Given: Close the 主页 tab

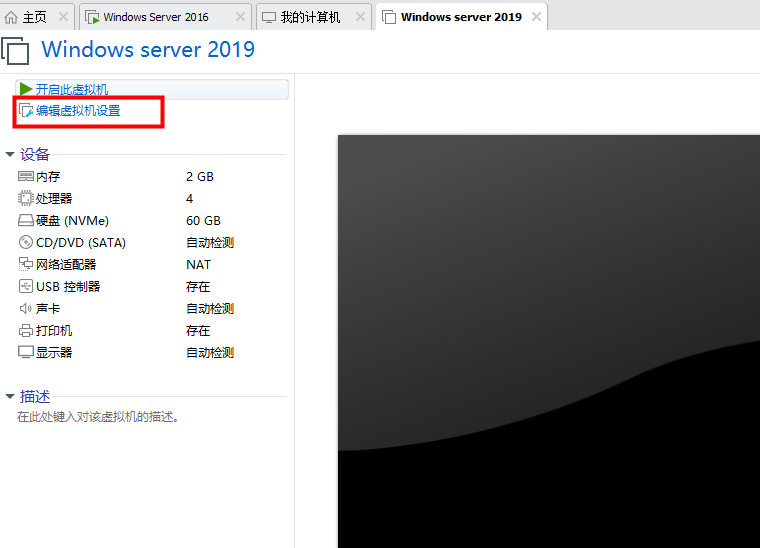Looking at the screenshot, I should 63,17.
